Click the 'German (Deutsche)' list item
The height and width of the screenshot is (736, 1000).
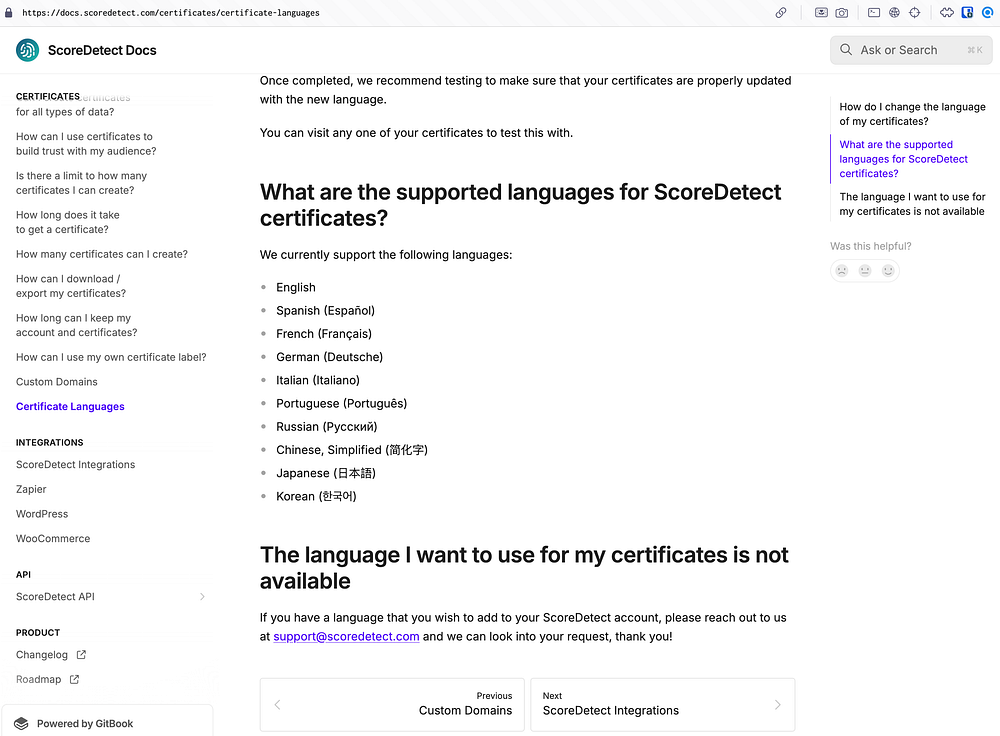[330, 357]
